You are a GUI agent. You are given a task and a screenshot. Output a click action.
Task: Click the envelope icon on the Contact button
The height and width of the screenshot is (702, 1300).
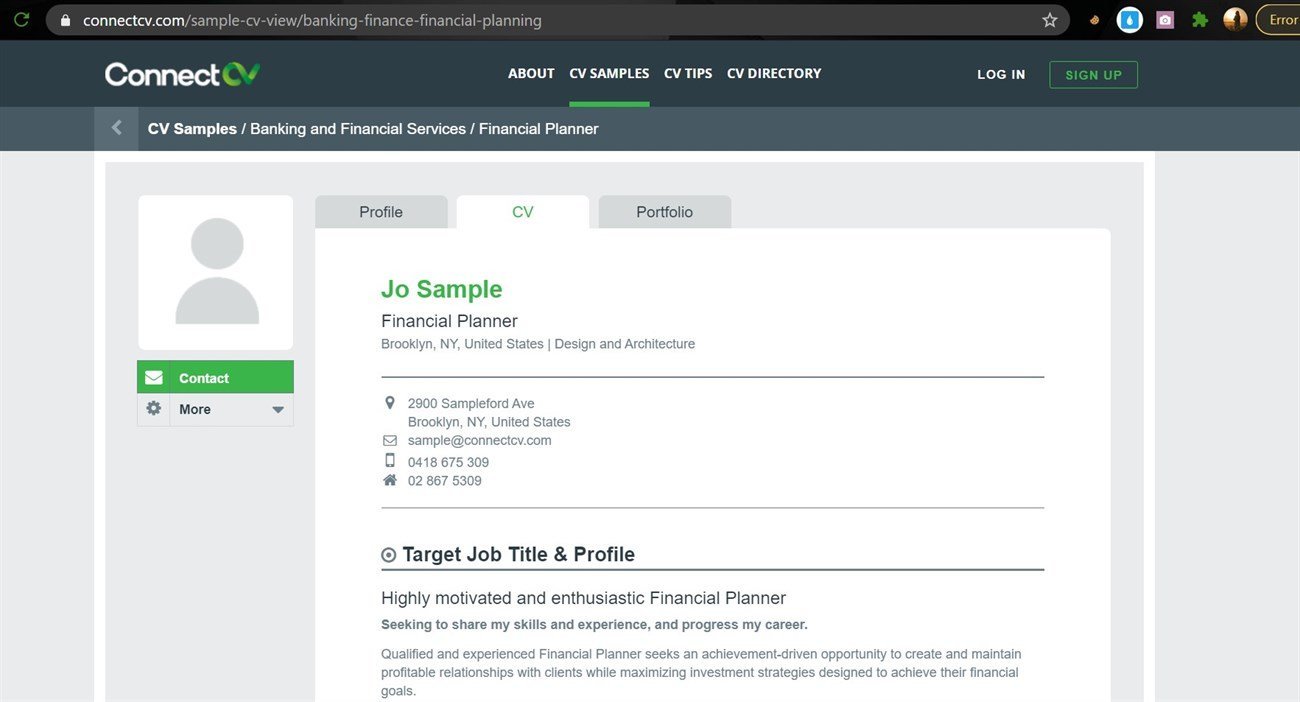(x=153, y=377)
